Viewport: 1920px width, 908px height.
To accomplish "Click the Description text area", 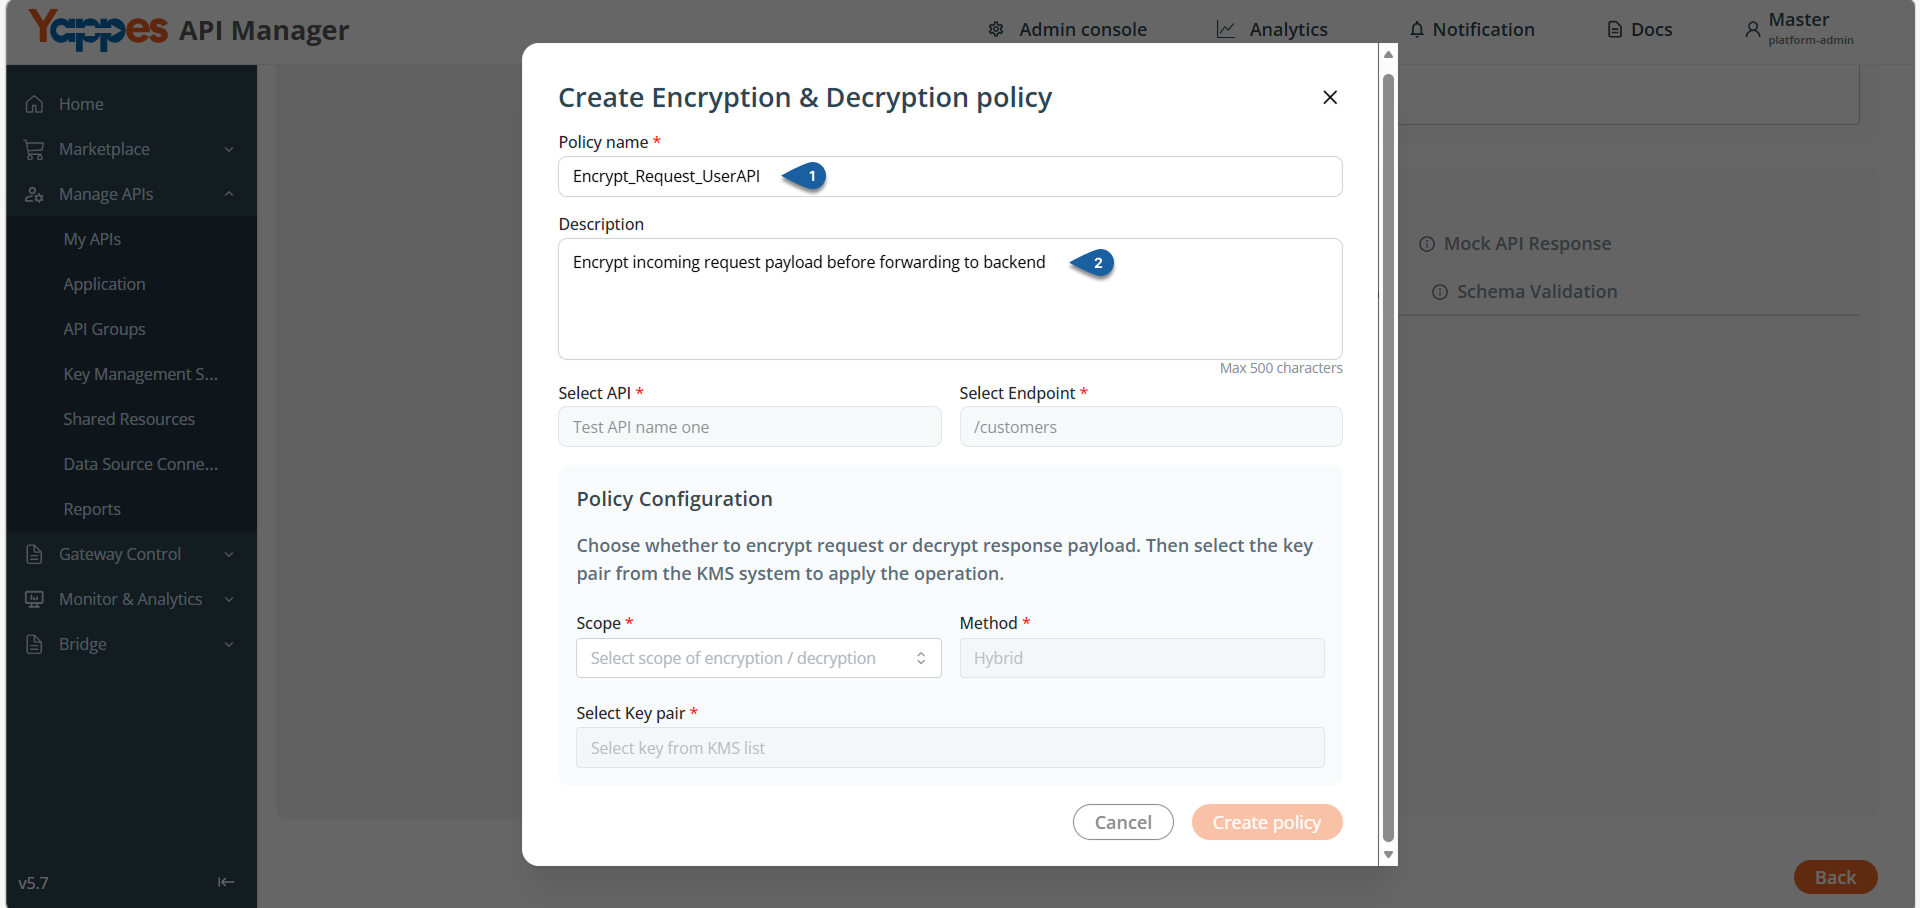I will [950, 299].
